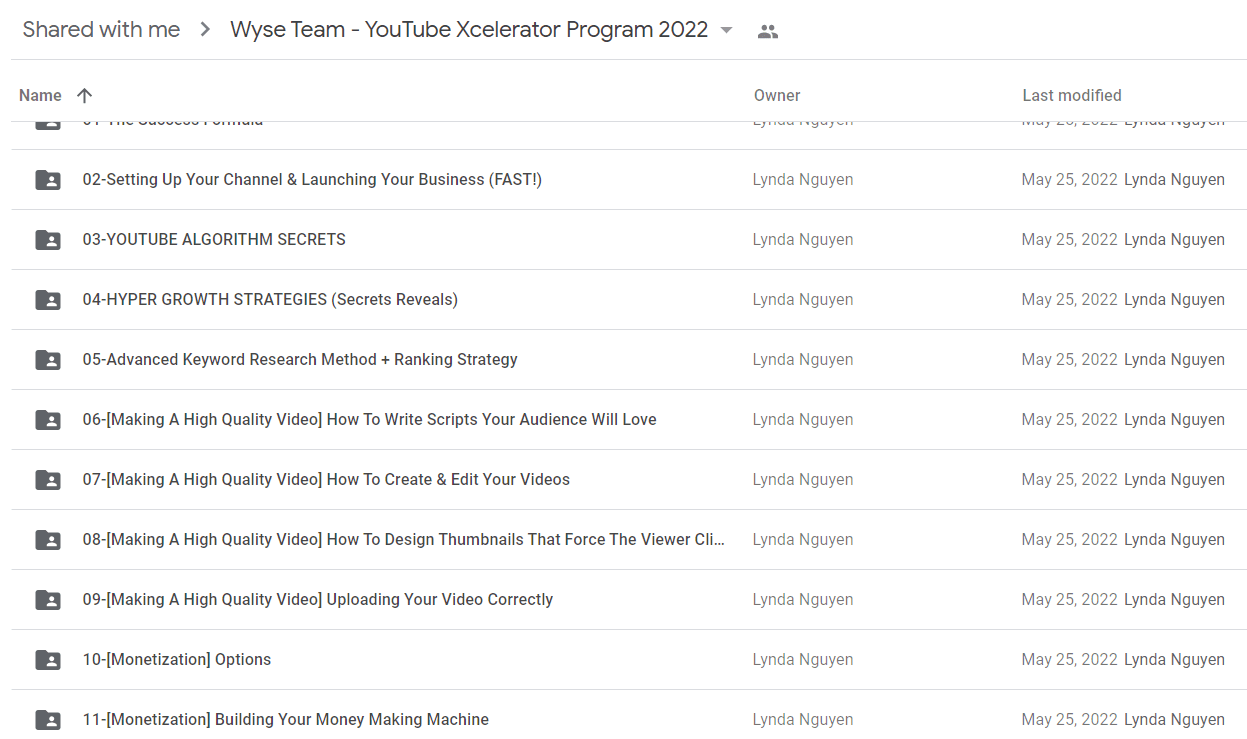Open the Wyse Team folder dropdown arrow
1247x739 pixels.
pyautogui.click(x=726, y=30)
